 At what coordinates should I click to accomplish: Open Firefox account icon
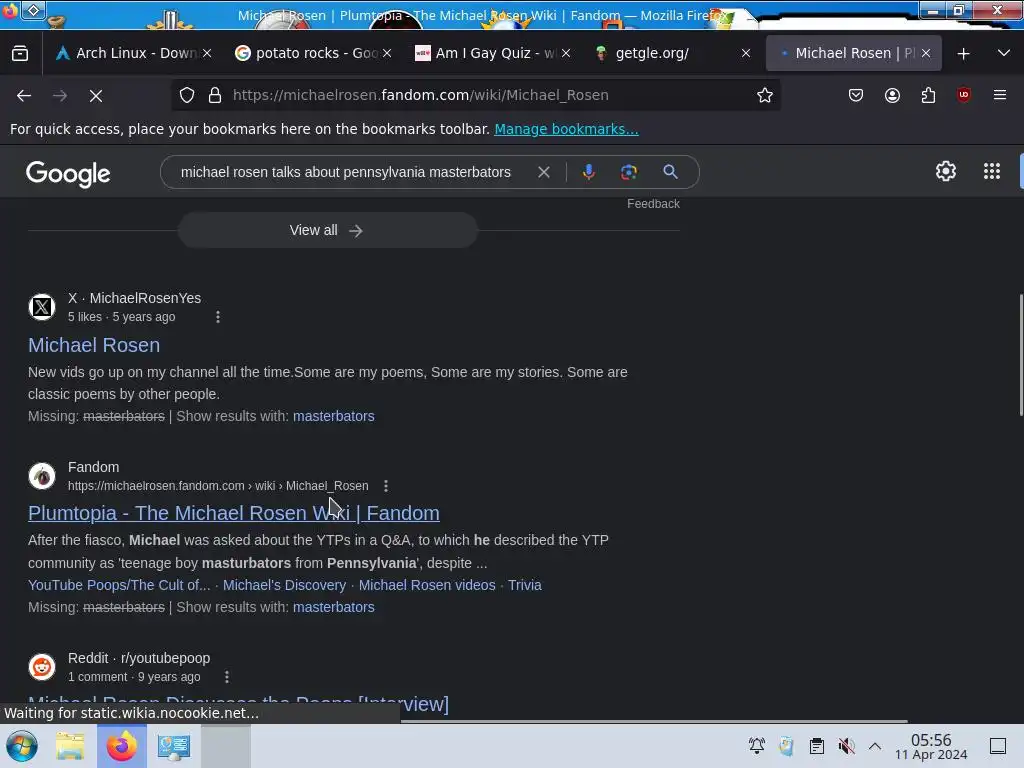tap(892, 95)
